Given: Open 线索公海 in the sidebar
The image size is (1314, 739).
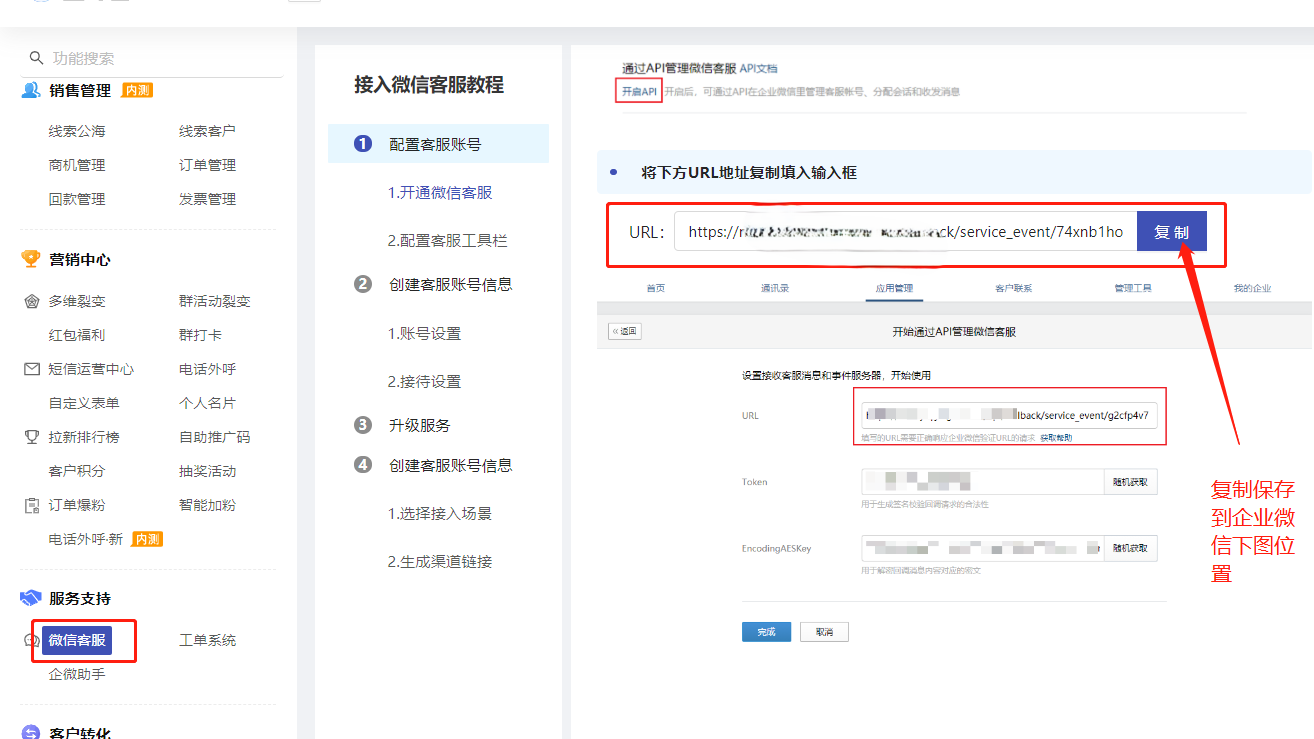Looking at the screenshot, I should [x=77, y=131].
